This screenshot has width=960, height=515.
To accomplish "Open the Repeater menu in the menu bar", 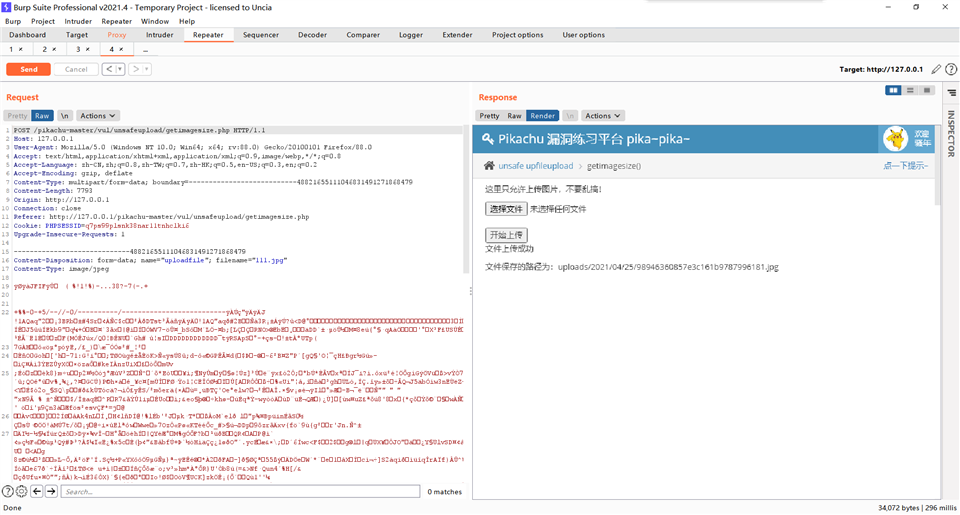I will [116, 21].
